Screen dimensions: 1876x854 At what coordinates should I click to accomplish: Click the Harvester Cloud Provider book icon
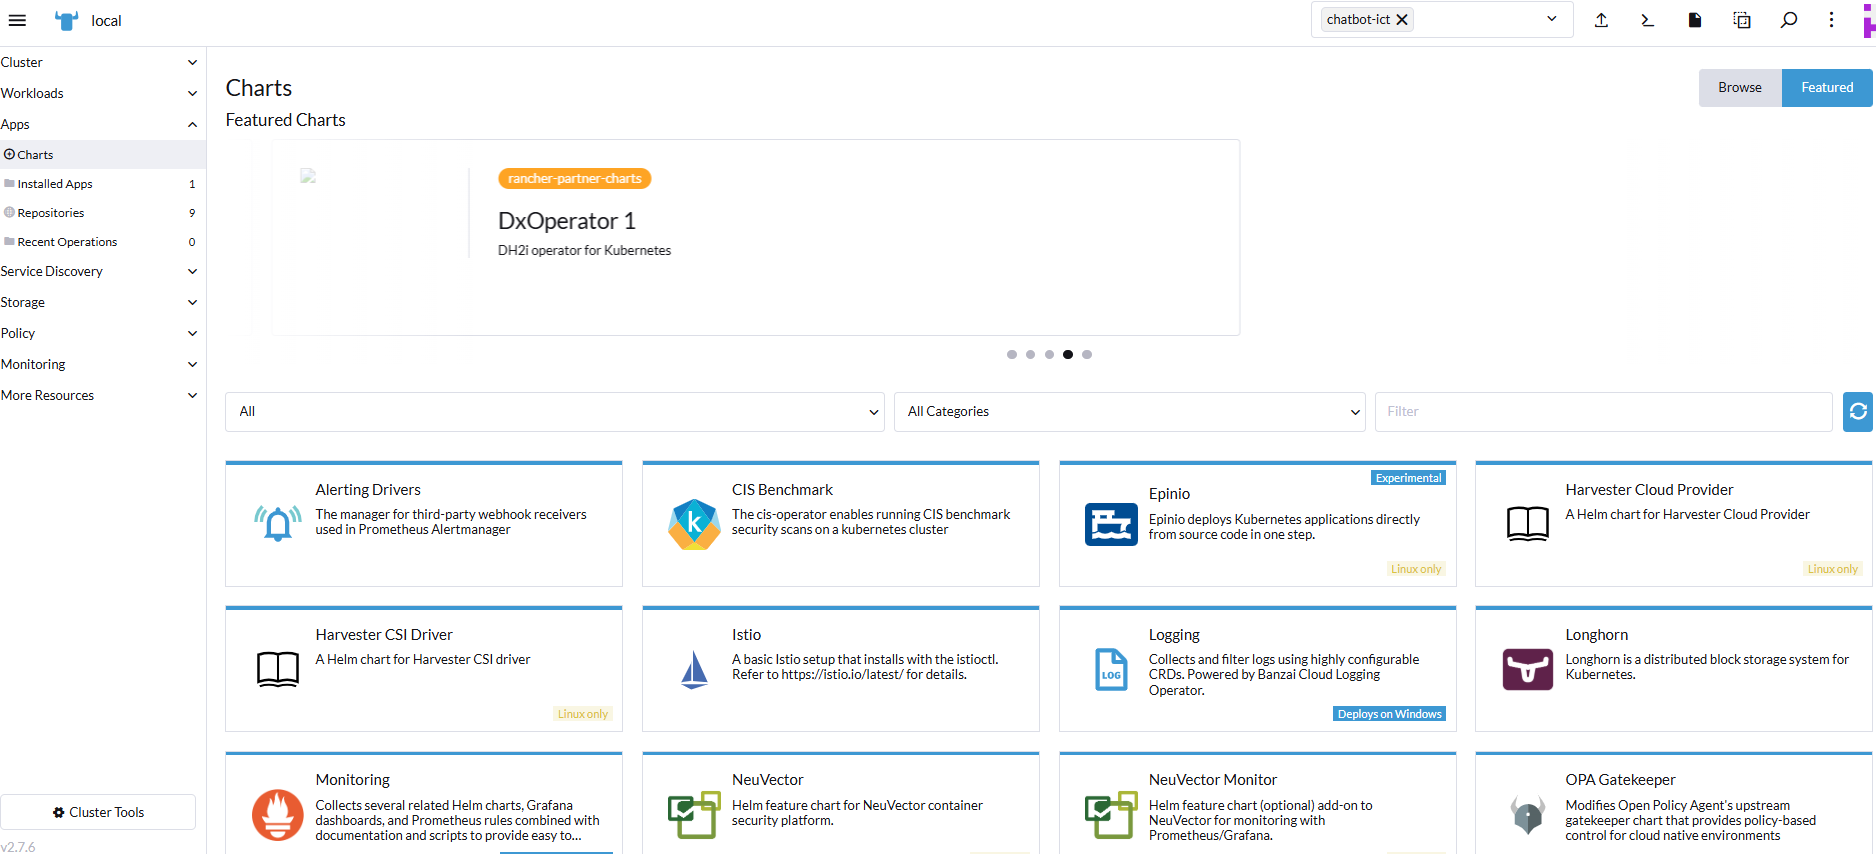[x=1528, y=523]
